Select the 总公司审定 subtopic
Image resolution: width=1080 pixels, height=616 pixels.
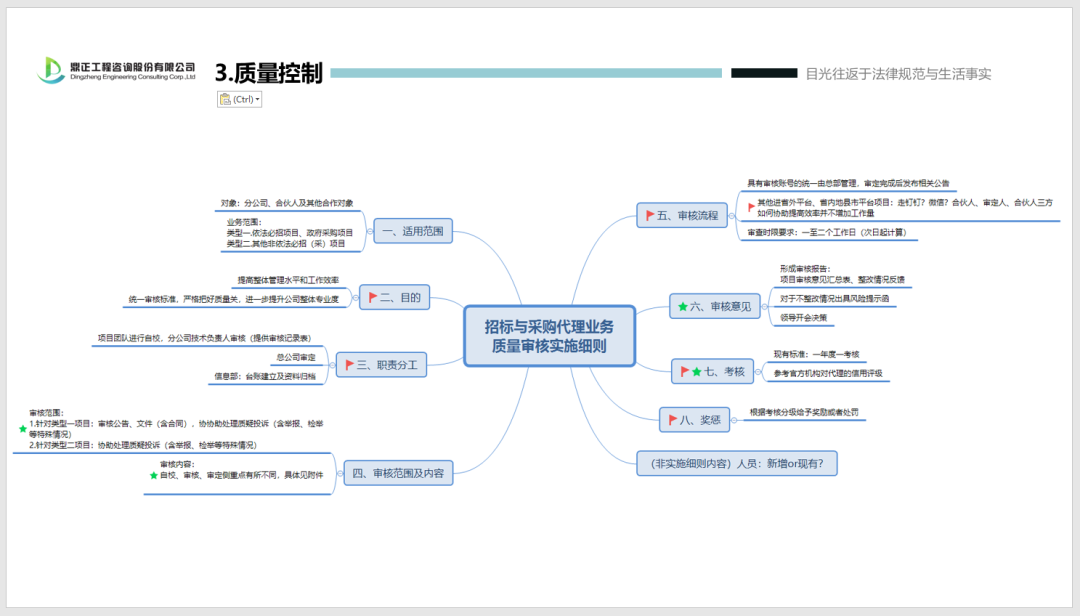(295, 357)
